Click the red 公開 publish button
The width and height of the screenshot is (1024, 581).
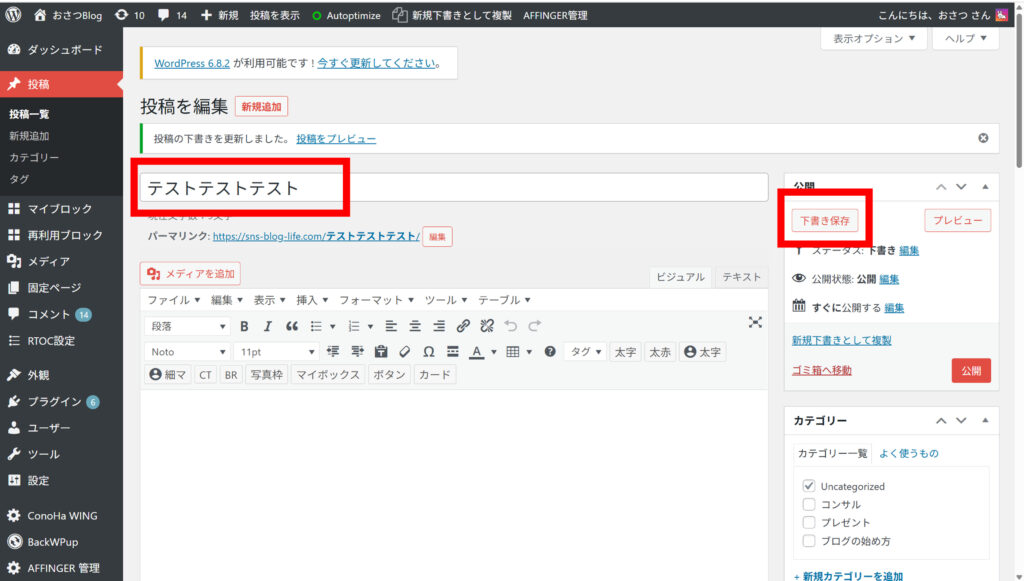tap(971, 370)
